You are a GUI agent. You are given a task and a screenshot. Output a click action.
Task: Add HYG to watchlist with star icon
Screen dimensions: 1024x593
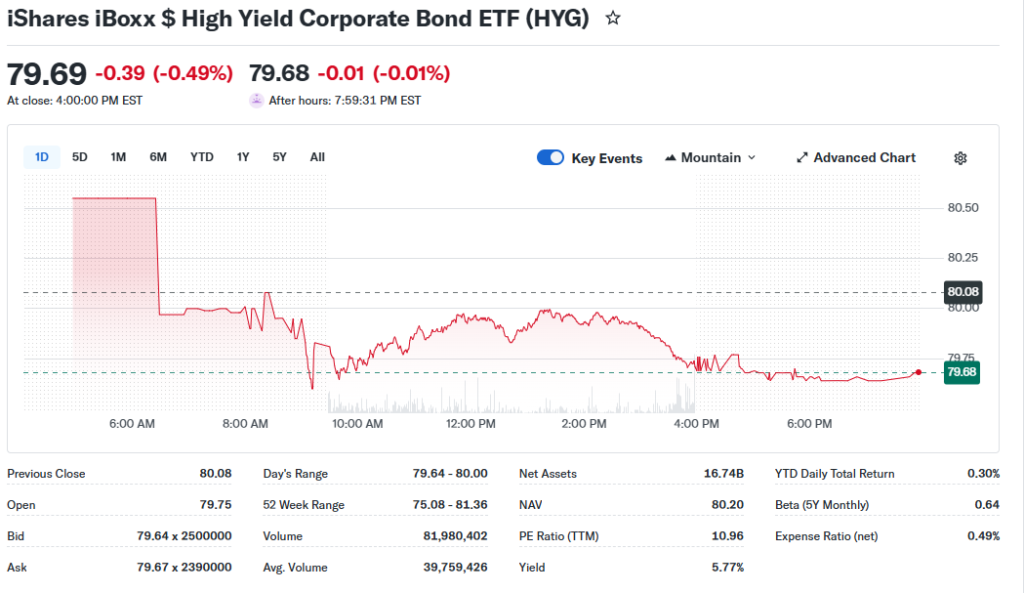coord(613,18)
